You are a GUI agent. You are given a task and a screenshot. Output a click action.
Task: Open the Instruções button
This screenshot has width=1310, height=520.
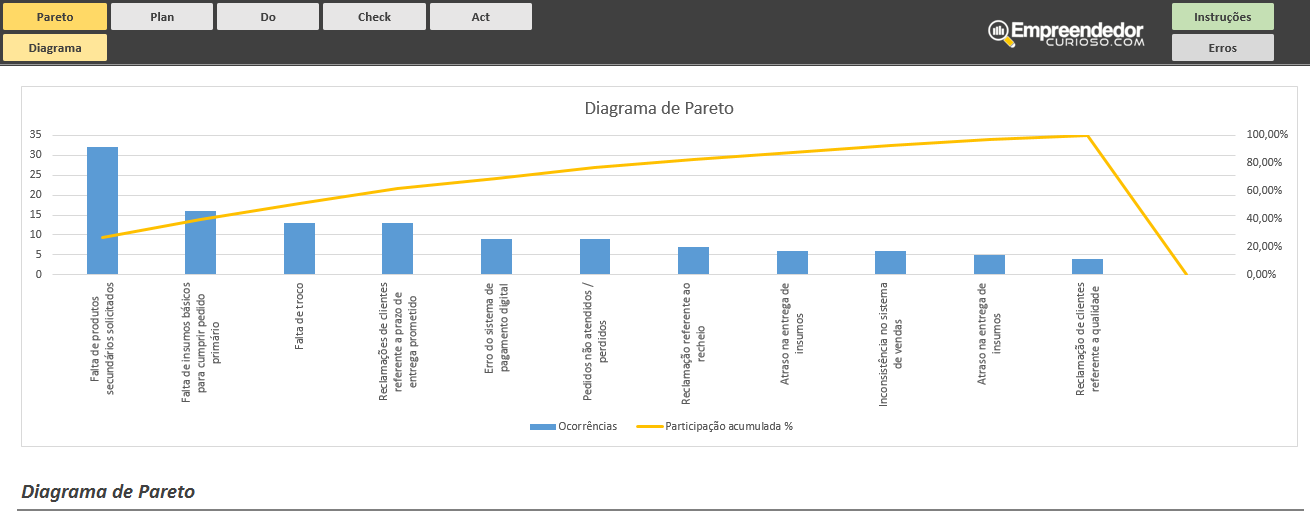[x=1222, y=17]
